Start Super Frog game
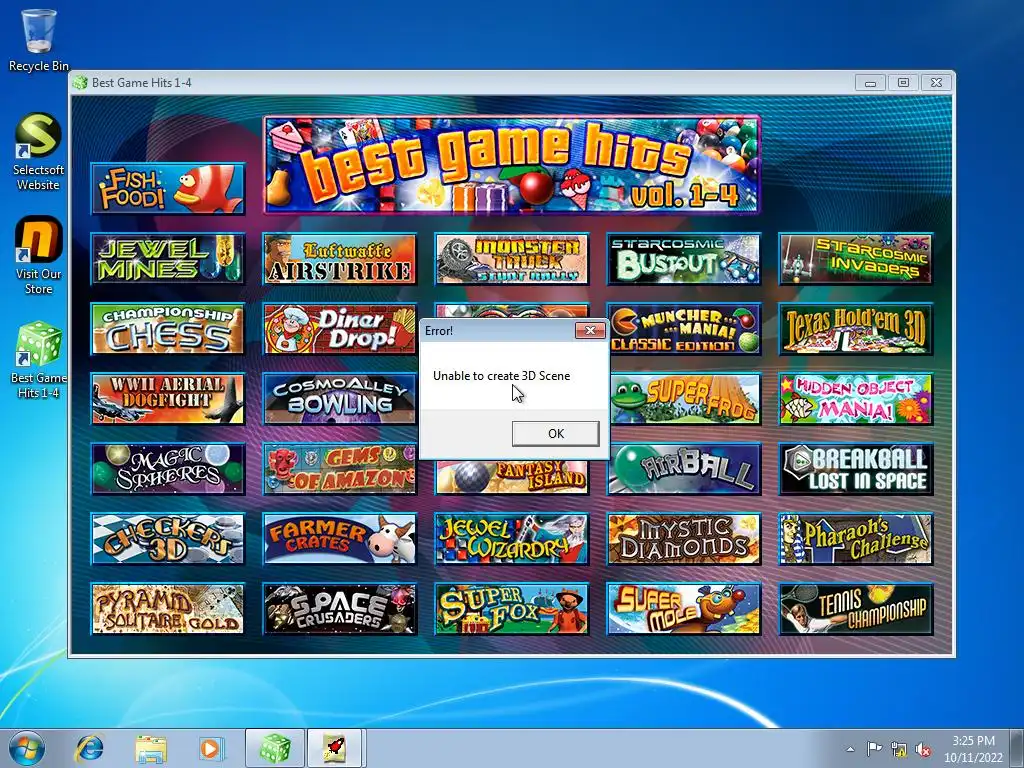The width and height of the screenshot is (1024, 768). pos(686,399)
